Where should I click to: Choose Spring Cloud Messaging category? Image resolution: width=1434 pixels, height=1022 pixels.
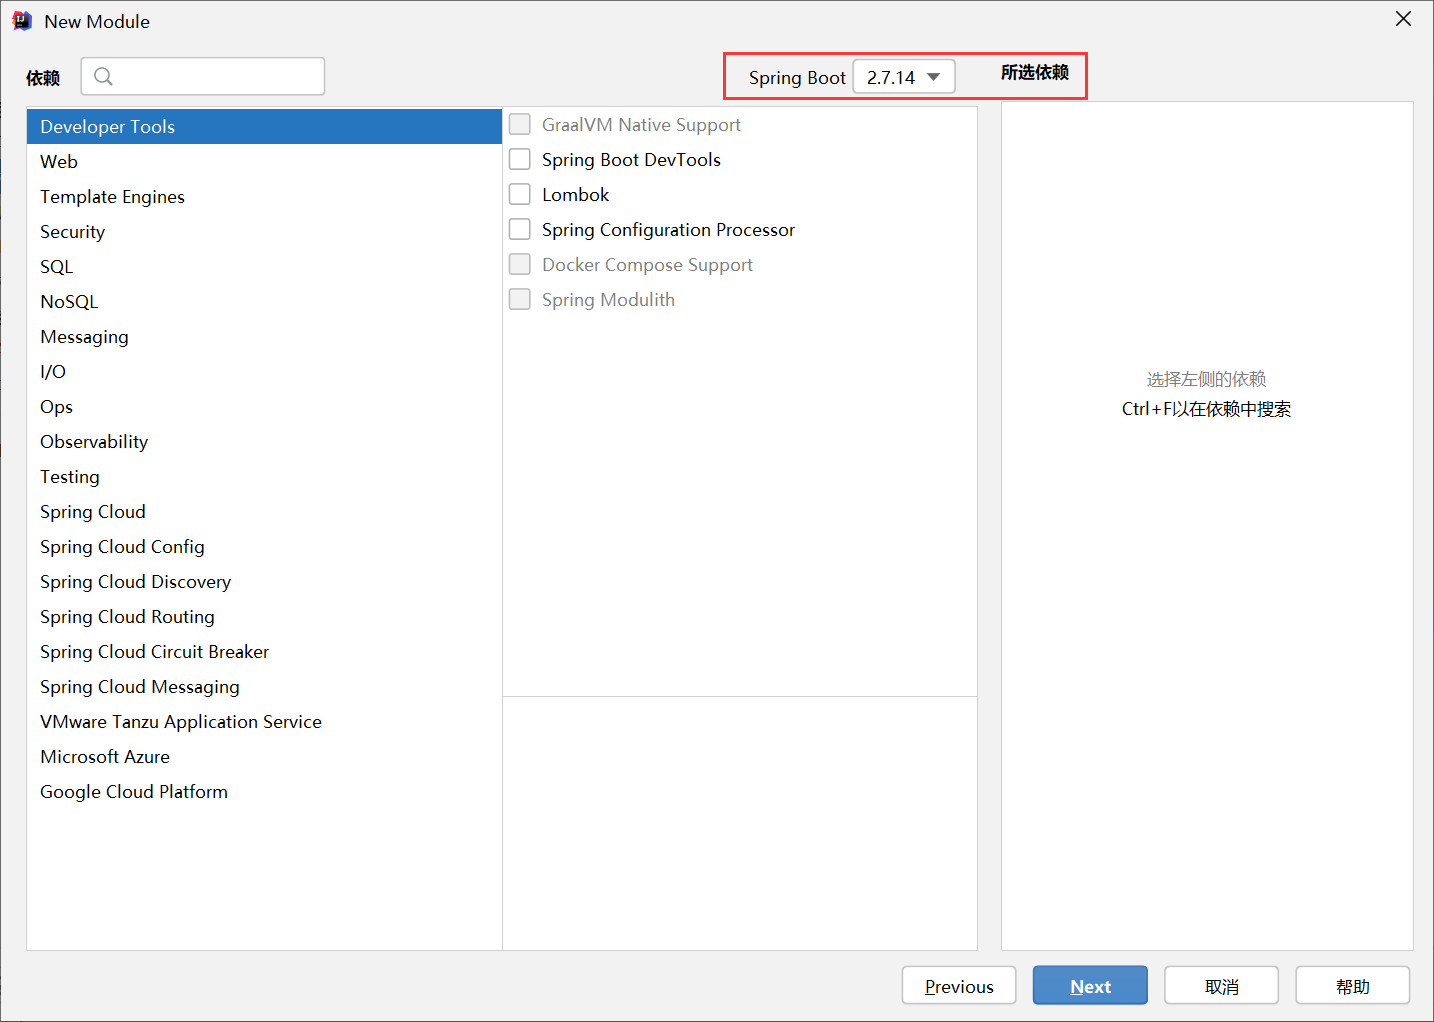pos(264,686)
